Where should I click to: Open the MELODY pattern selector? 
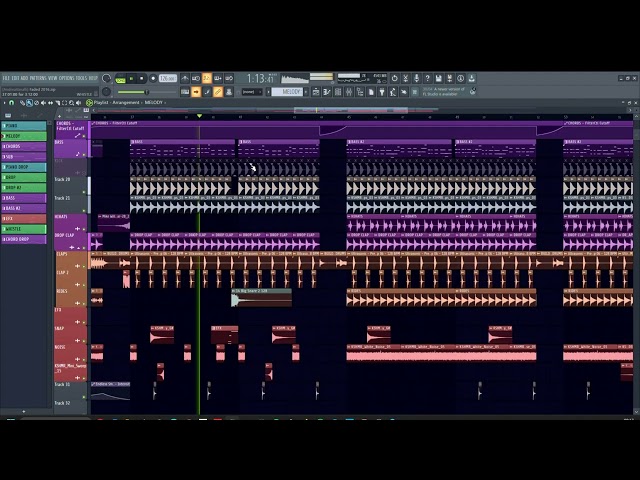tap(287, 92)
